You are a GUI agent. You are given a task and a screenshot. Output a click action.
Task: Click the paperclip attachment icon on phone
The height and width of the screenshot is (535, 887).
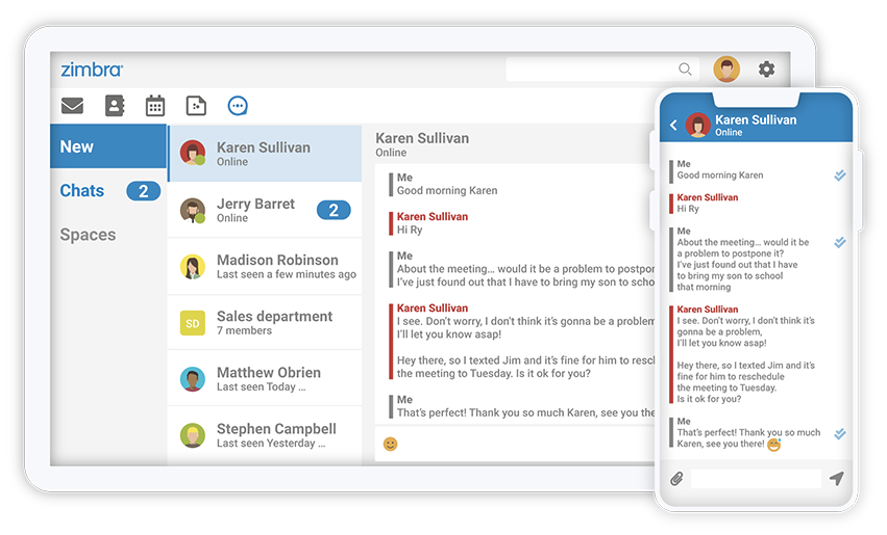click(676, 479)
